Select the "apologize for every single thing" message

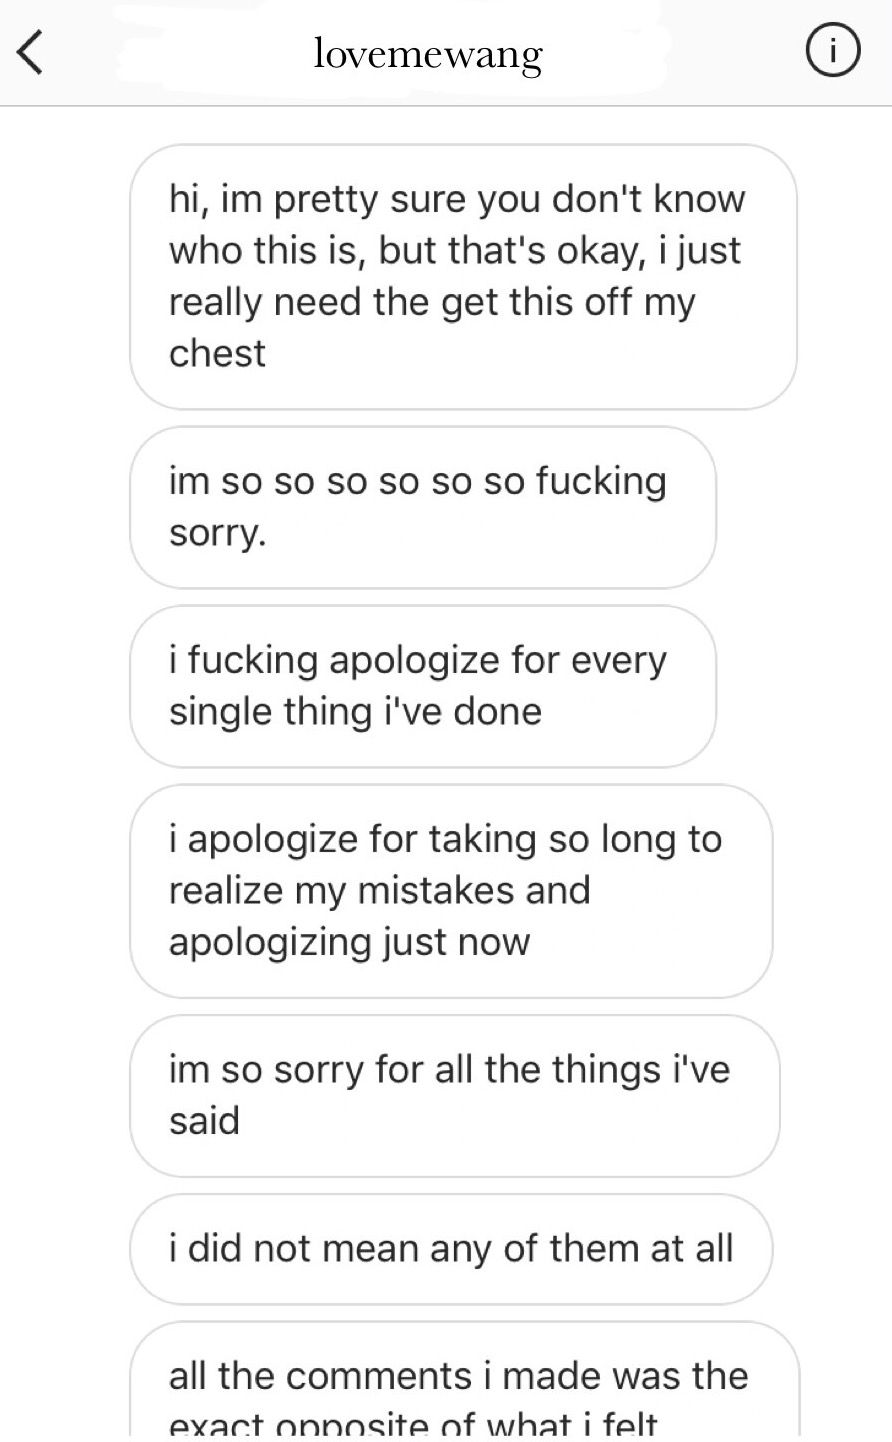tap(422, 685)
